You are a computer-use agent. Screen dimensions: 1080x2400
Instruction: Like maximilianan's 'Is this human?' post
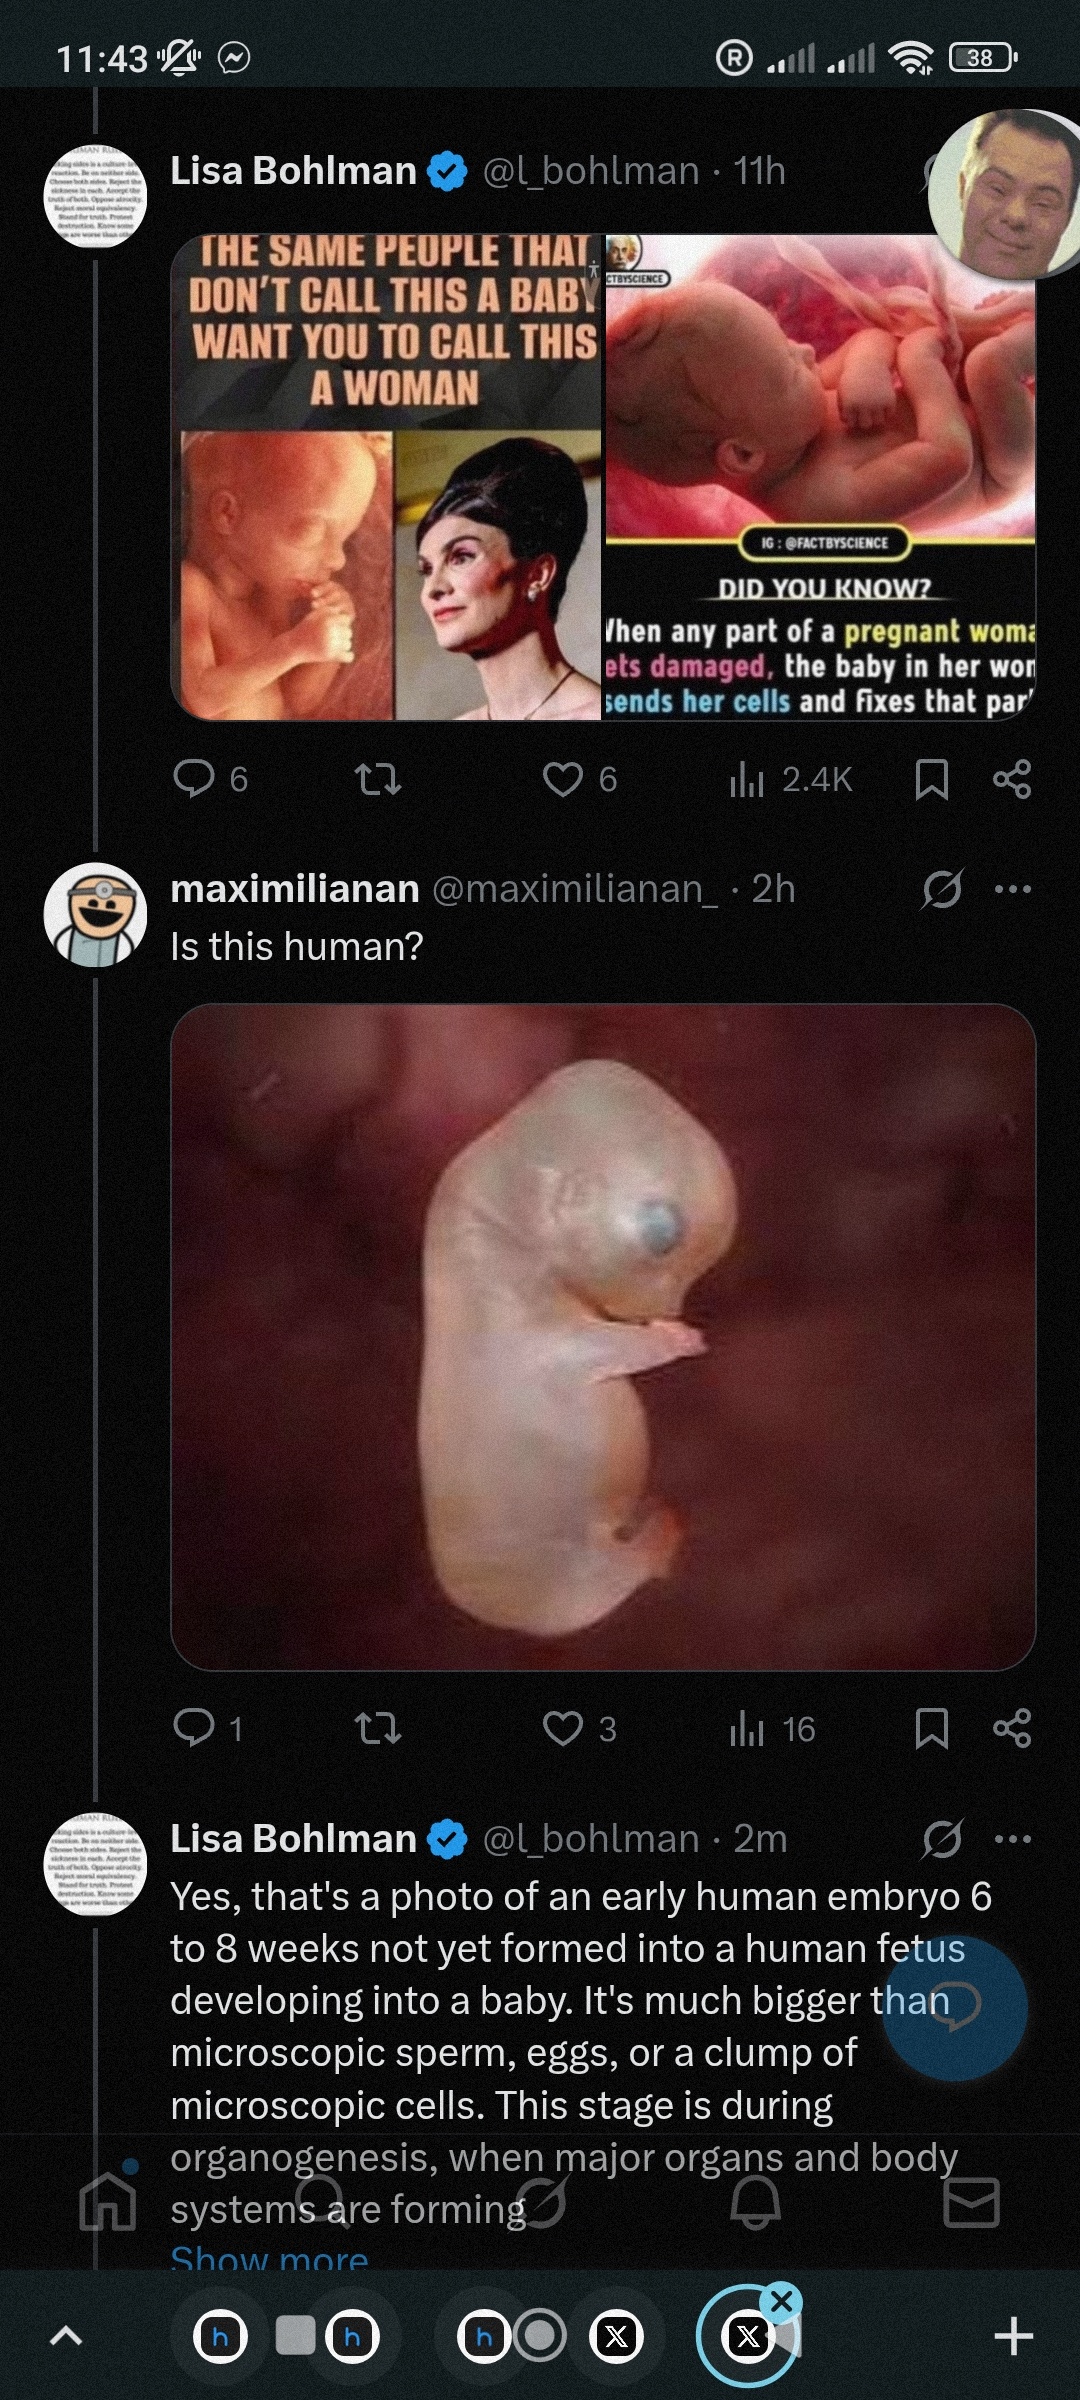click(563, 1728)
